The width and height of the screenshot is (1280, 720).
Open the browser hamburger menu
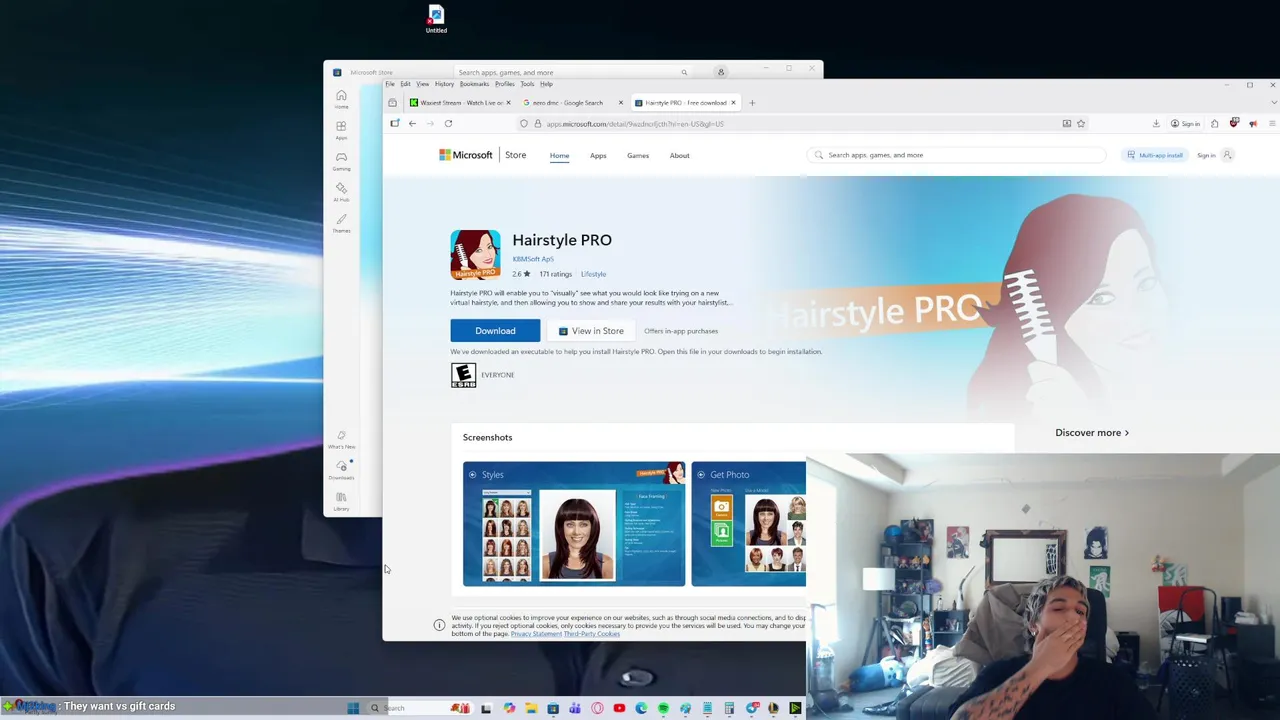click(1272, 124)
